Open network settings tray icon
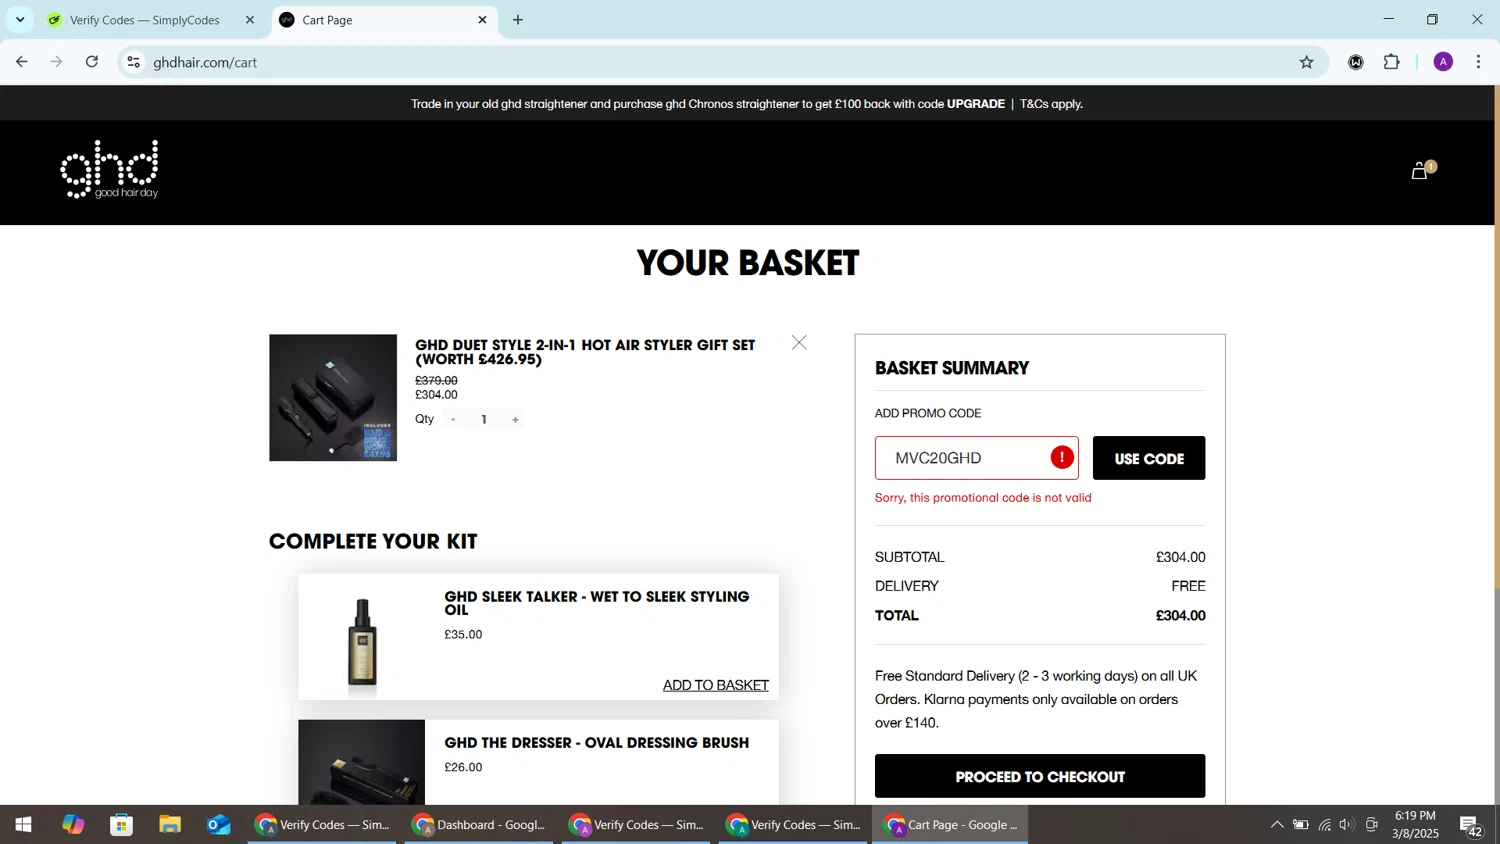 [x=1325, y=825]
